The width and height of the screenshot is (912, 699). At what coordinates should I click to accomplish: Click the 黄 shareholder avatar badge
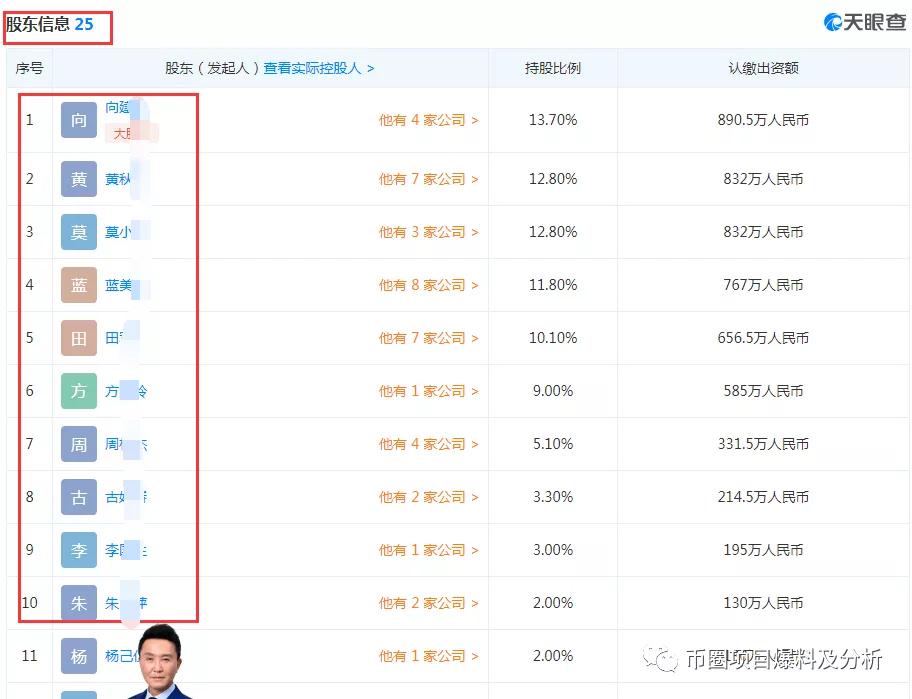click(x=78, y=179)
